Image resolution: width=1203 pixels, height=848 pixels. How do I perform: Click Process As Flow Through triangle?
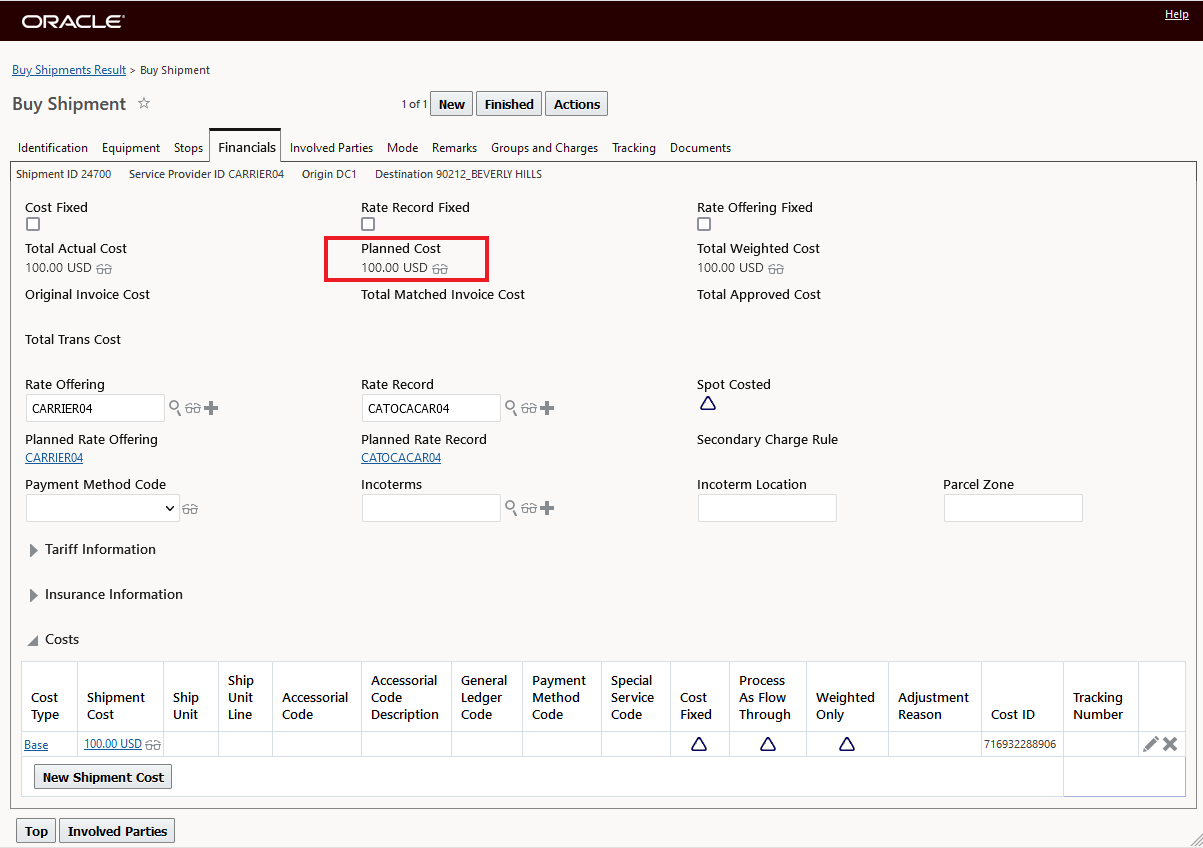click(767, 744)
